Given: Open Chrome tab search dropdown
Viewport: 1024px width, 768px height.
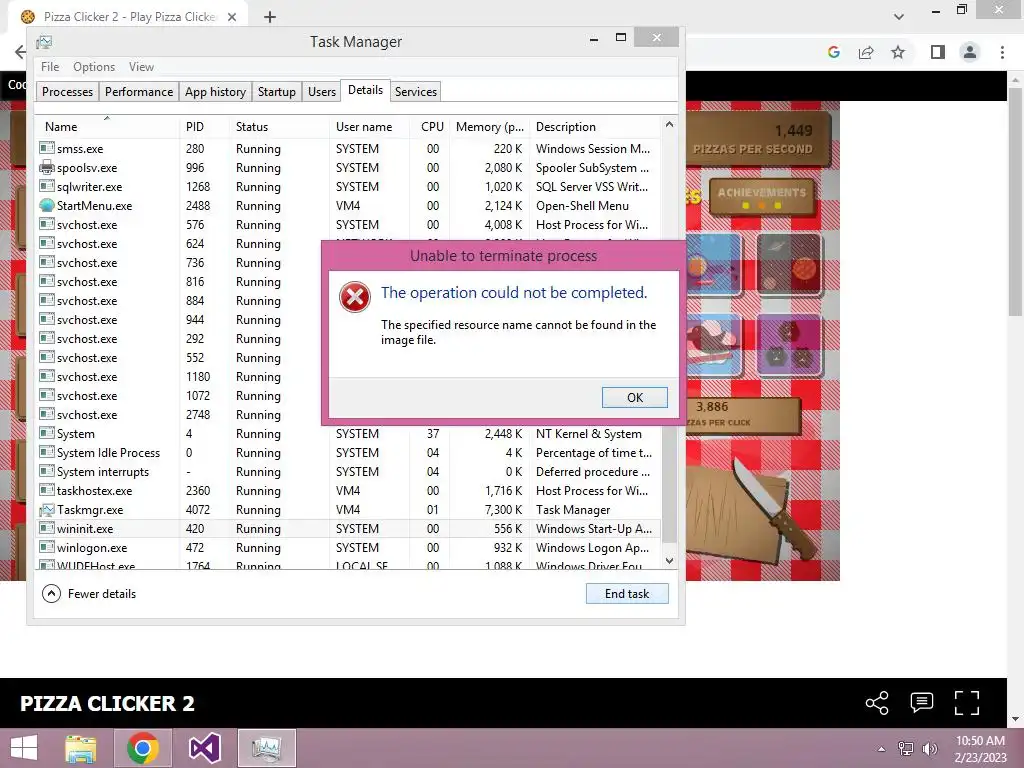Looking at the screenshot, I should tap(899, 17).
